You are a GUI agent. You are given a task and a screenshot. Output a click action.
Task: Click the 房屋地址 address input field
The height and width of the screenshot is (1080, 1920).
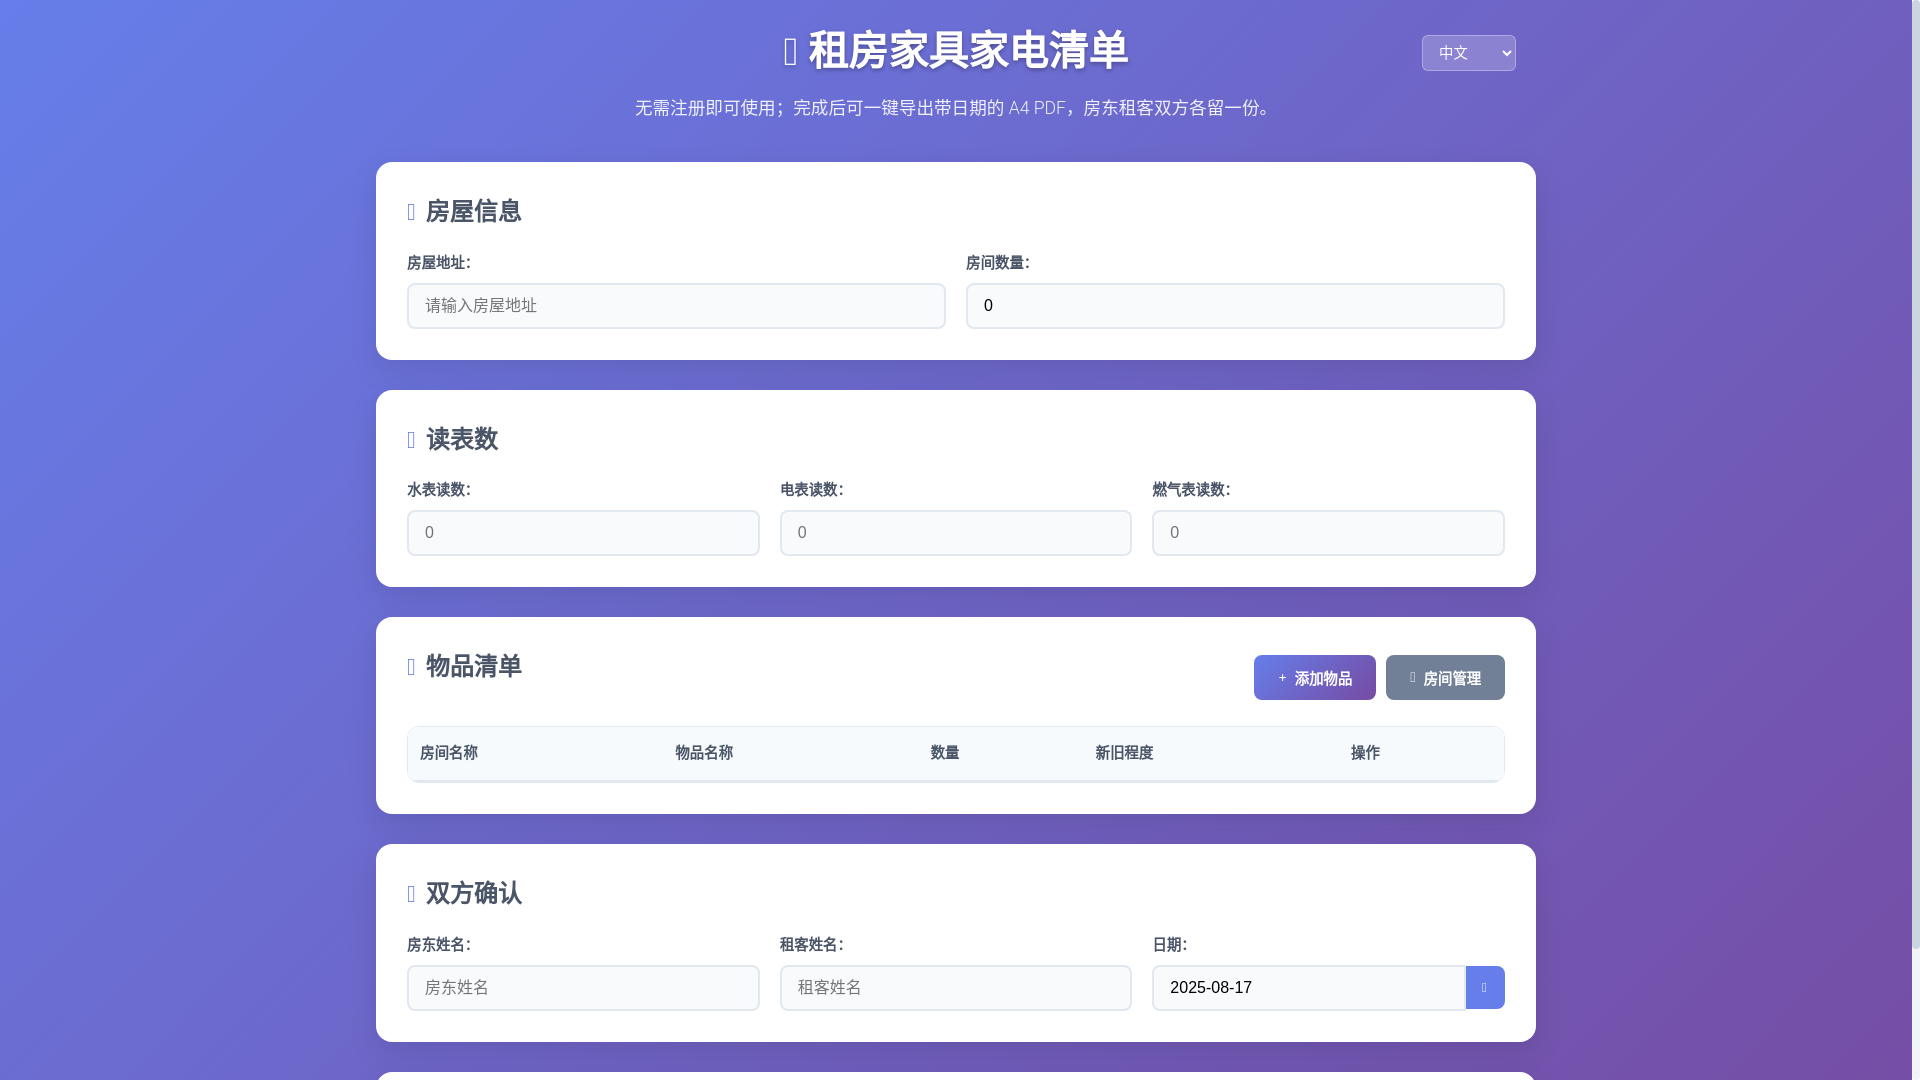point(676,306)
